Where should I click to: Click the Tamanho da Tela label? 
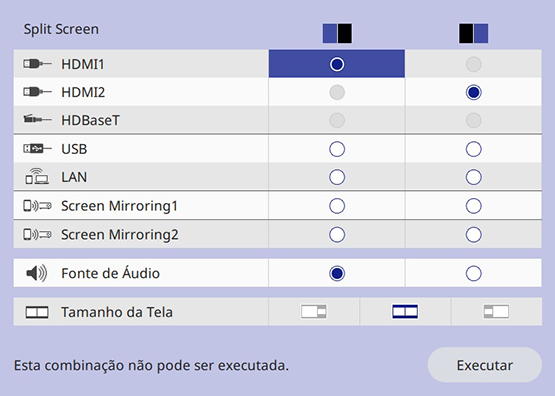(117, 312)
